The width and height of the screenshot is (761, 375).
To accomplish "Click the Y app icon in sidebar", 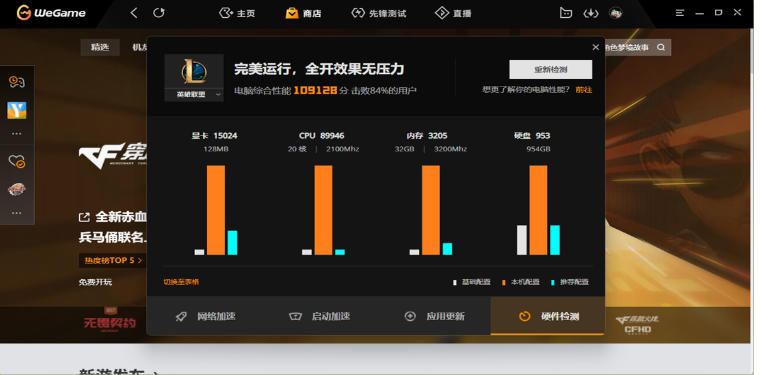I will click(x=17, y=111).
